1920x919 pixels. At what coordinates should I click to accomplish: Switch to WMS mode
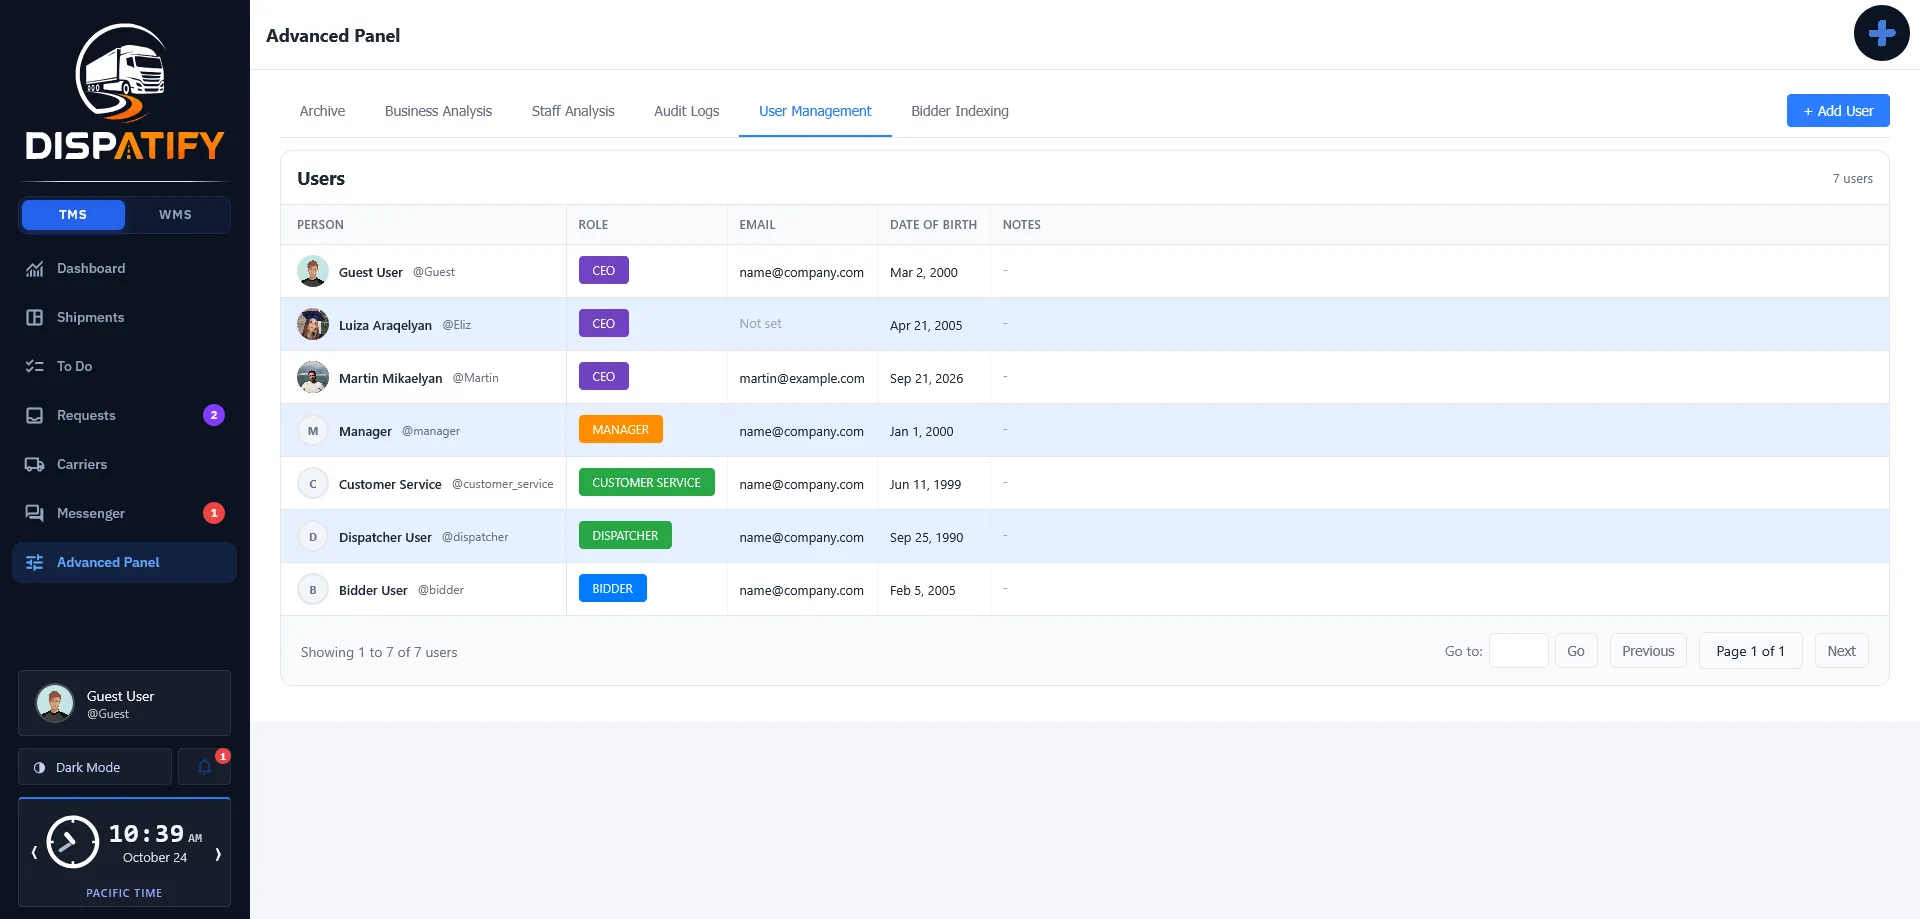coord(175,215)
